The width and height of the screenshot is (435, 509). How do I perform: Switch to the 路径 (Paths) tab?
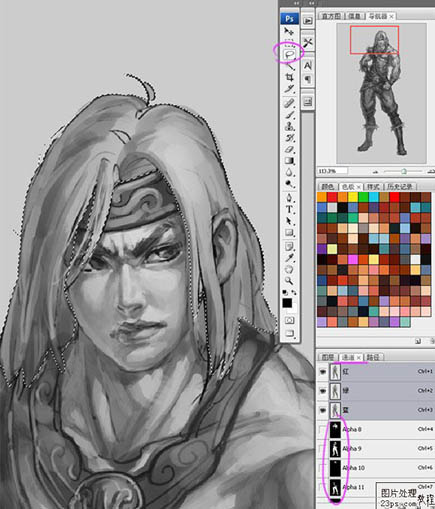point(373,357)
